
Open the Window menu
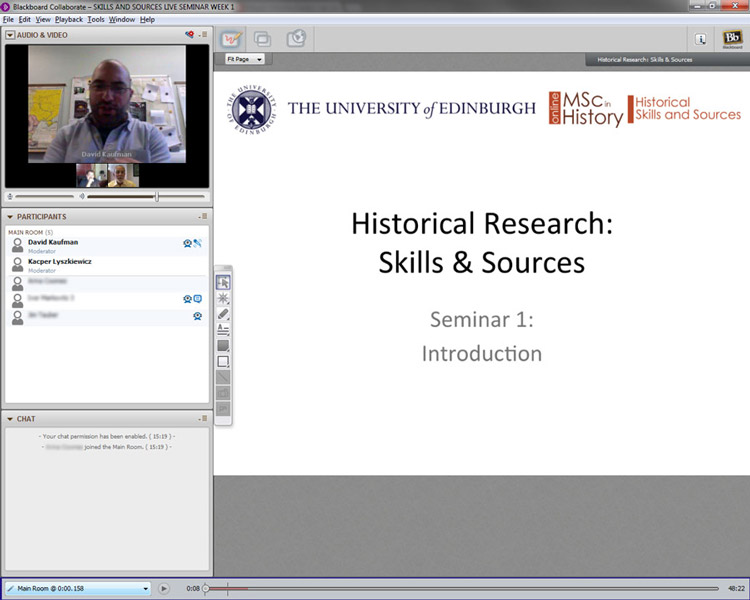tap(121, 20)
